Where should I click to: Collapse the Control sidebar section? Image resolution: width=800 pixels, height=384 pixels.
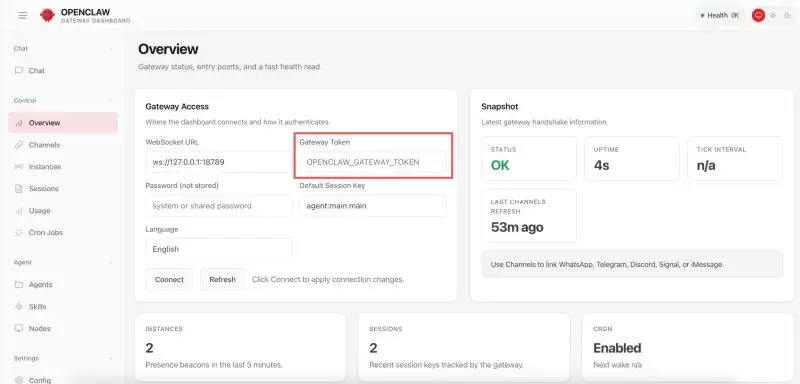point(110,101)
